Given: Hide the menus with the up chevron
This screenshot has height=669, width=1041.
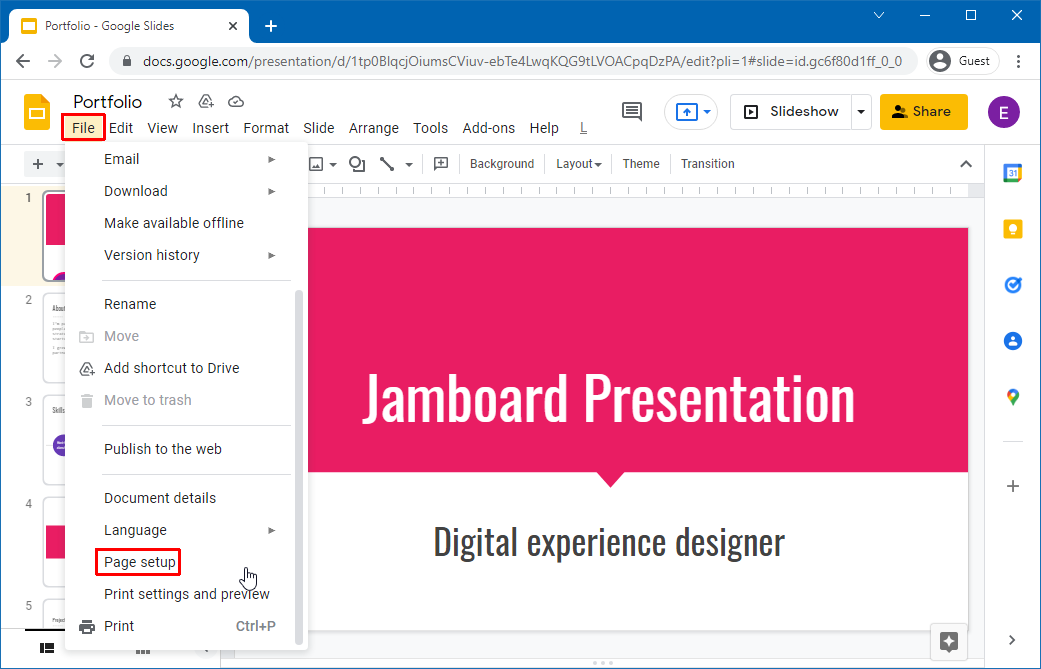Looking at the screenshot, I should pyautogui.click(x=965, y=164).
